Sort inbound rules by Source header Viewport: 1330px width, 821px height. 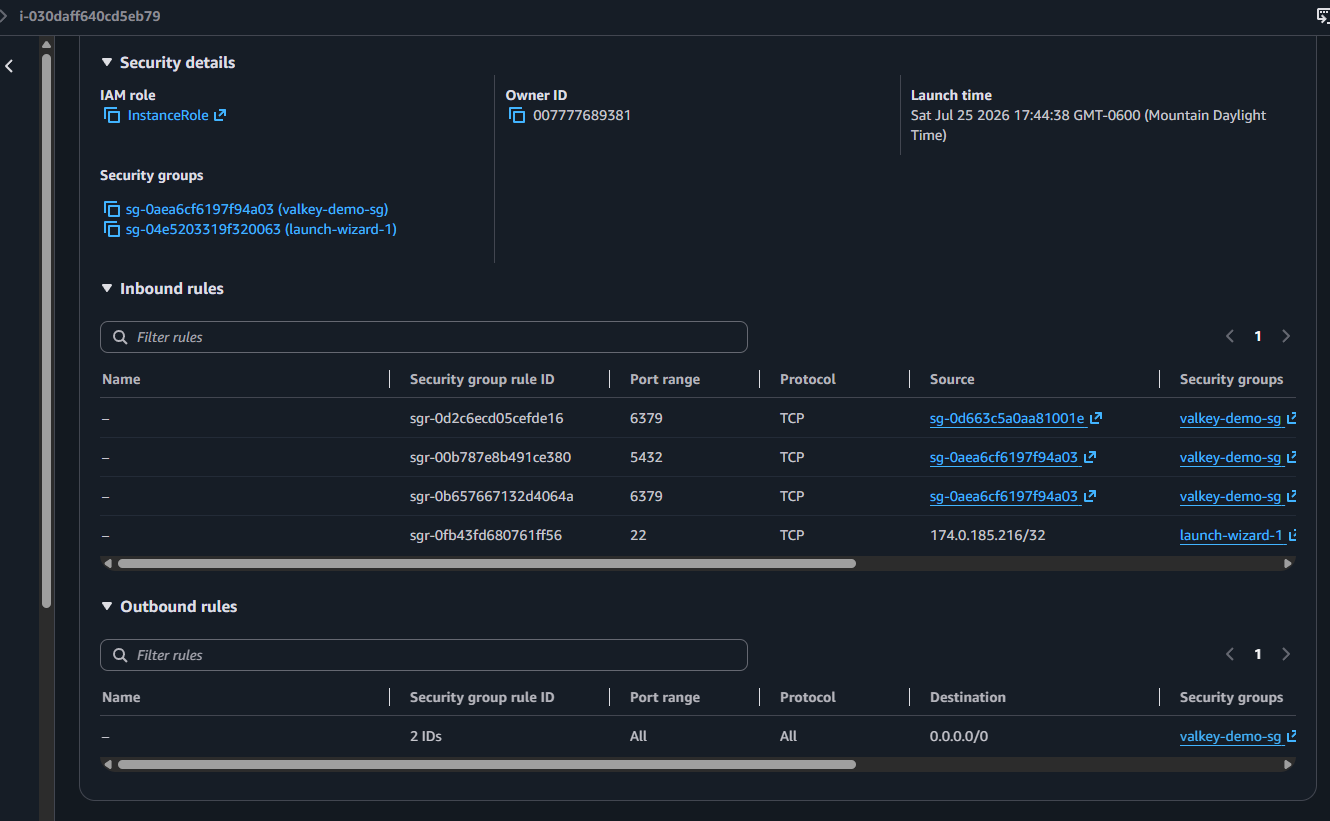coord(952,379)
